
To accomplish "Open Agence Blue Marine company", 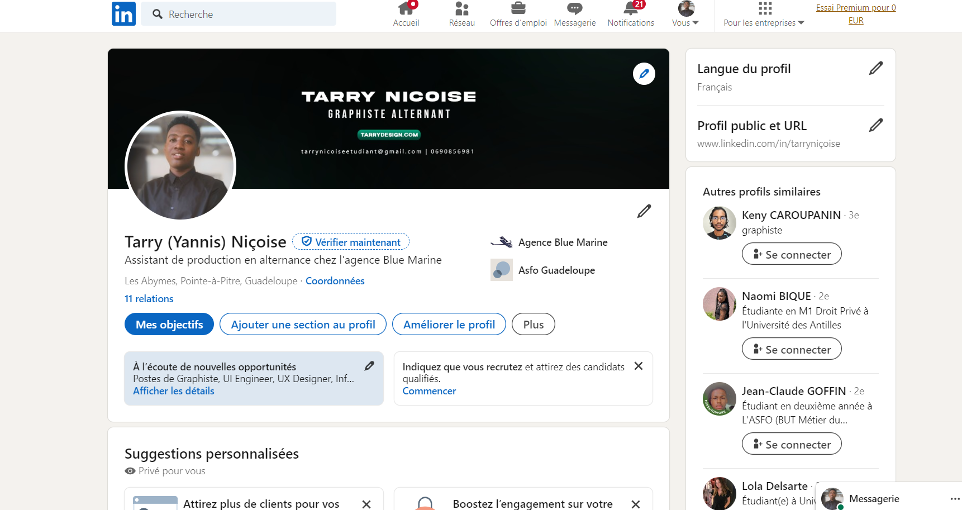I will (x=563, y=242).
